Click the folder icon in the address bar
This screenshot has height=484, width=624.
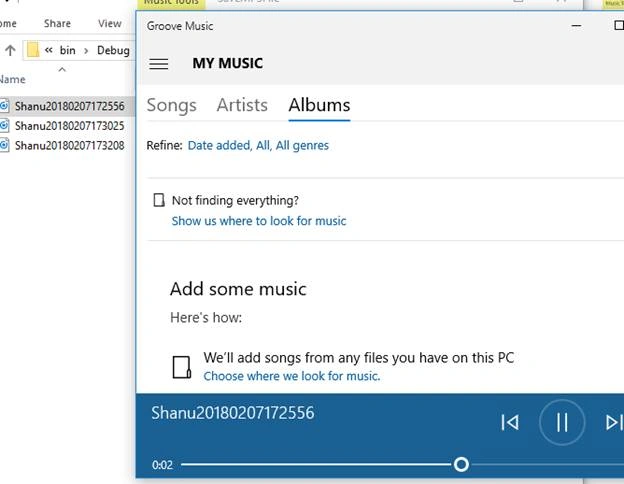pyautogui.click(x=33, y=50)
